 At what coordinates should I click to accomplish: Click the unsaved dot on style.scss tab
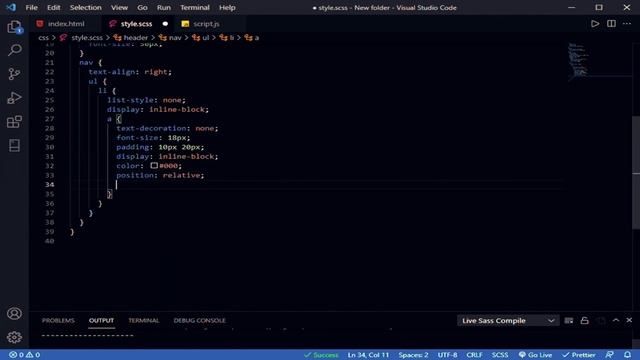click(165, 24)
